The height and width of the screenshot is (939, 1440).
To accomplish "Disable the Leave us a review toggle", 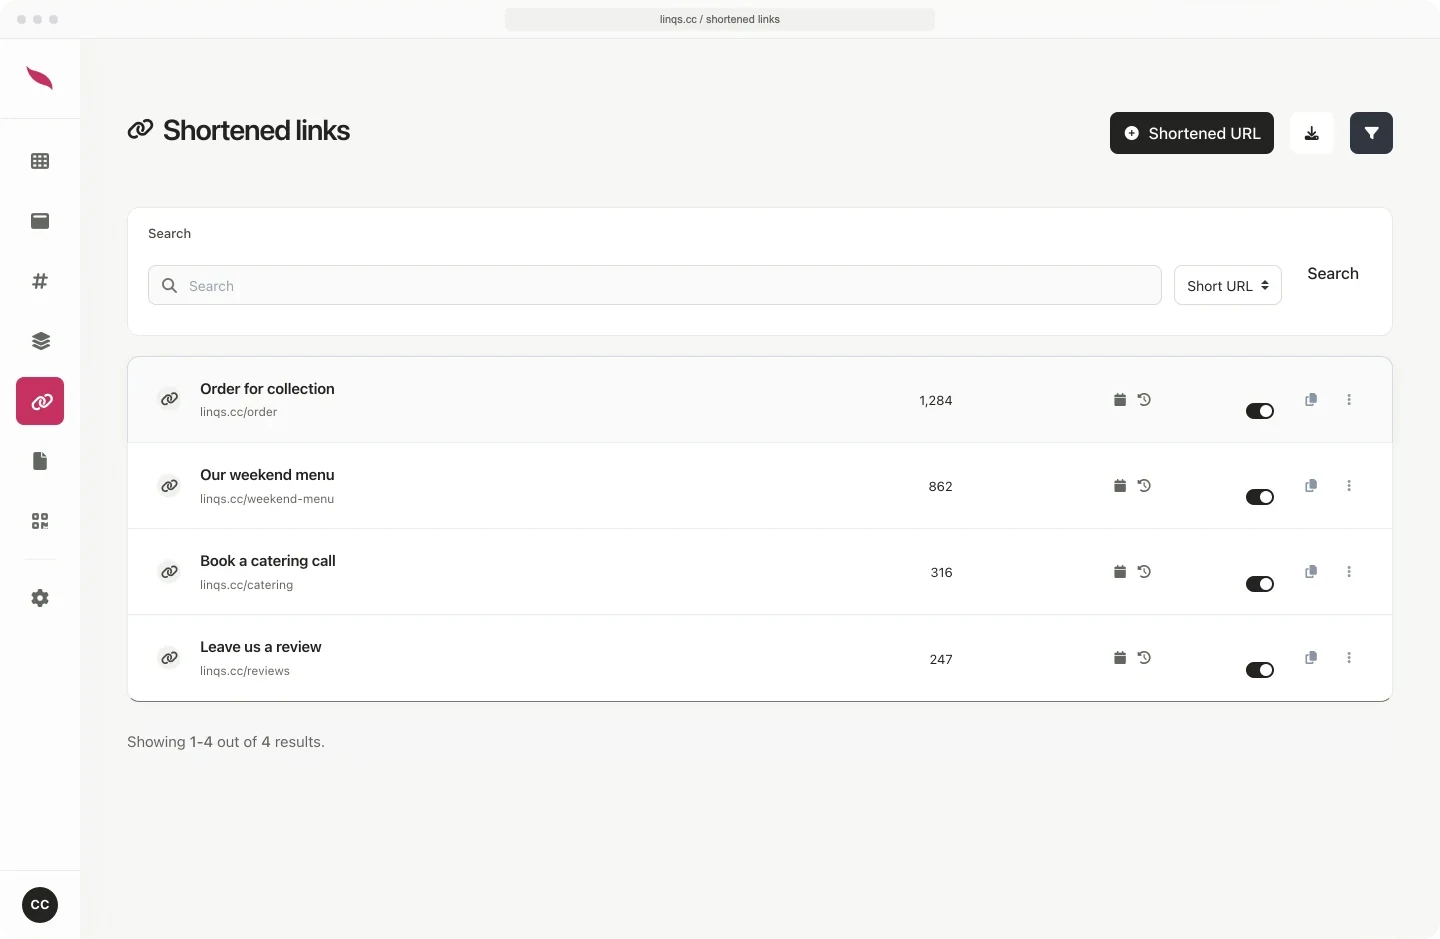I will click(x=1260, y=670).
